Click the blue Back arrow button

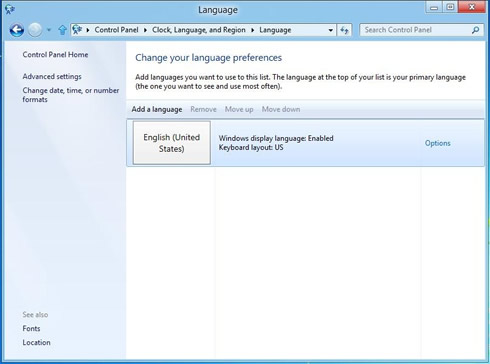(x=17, y=30)
